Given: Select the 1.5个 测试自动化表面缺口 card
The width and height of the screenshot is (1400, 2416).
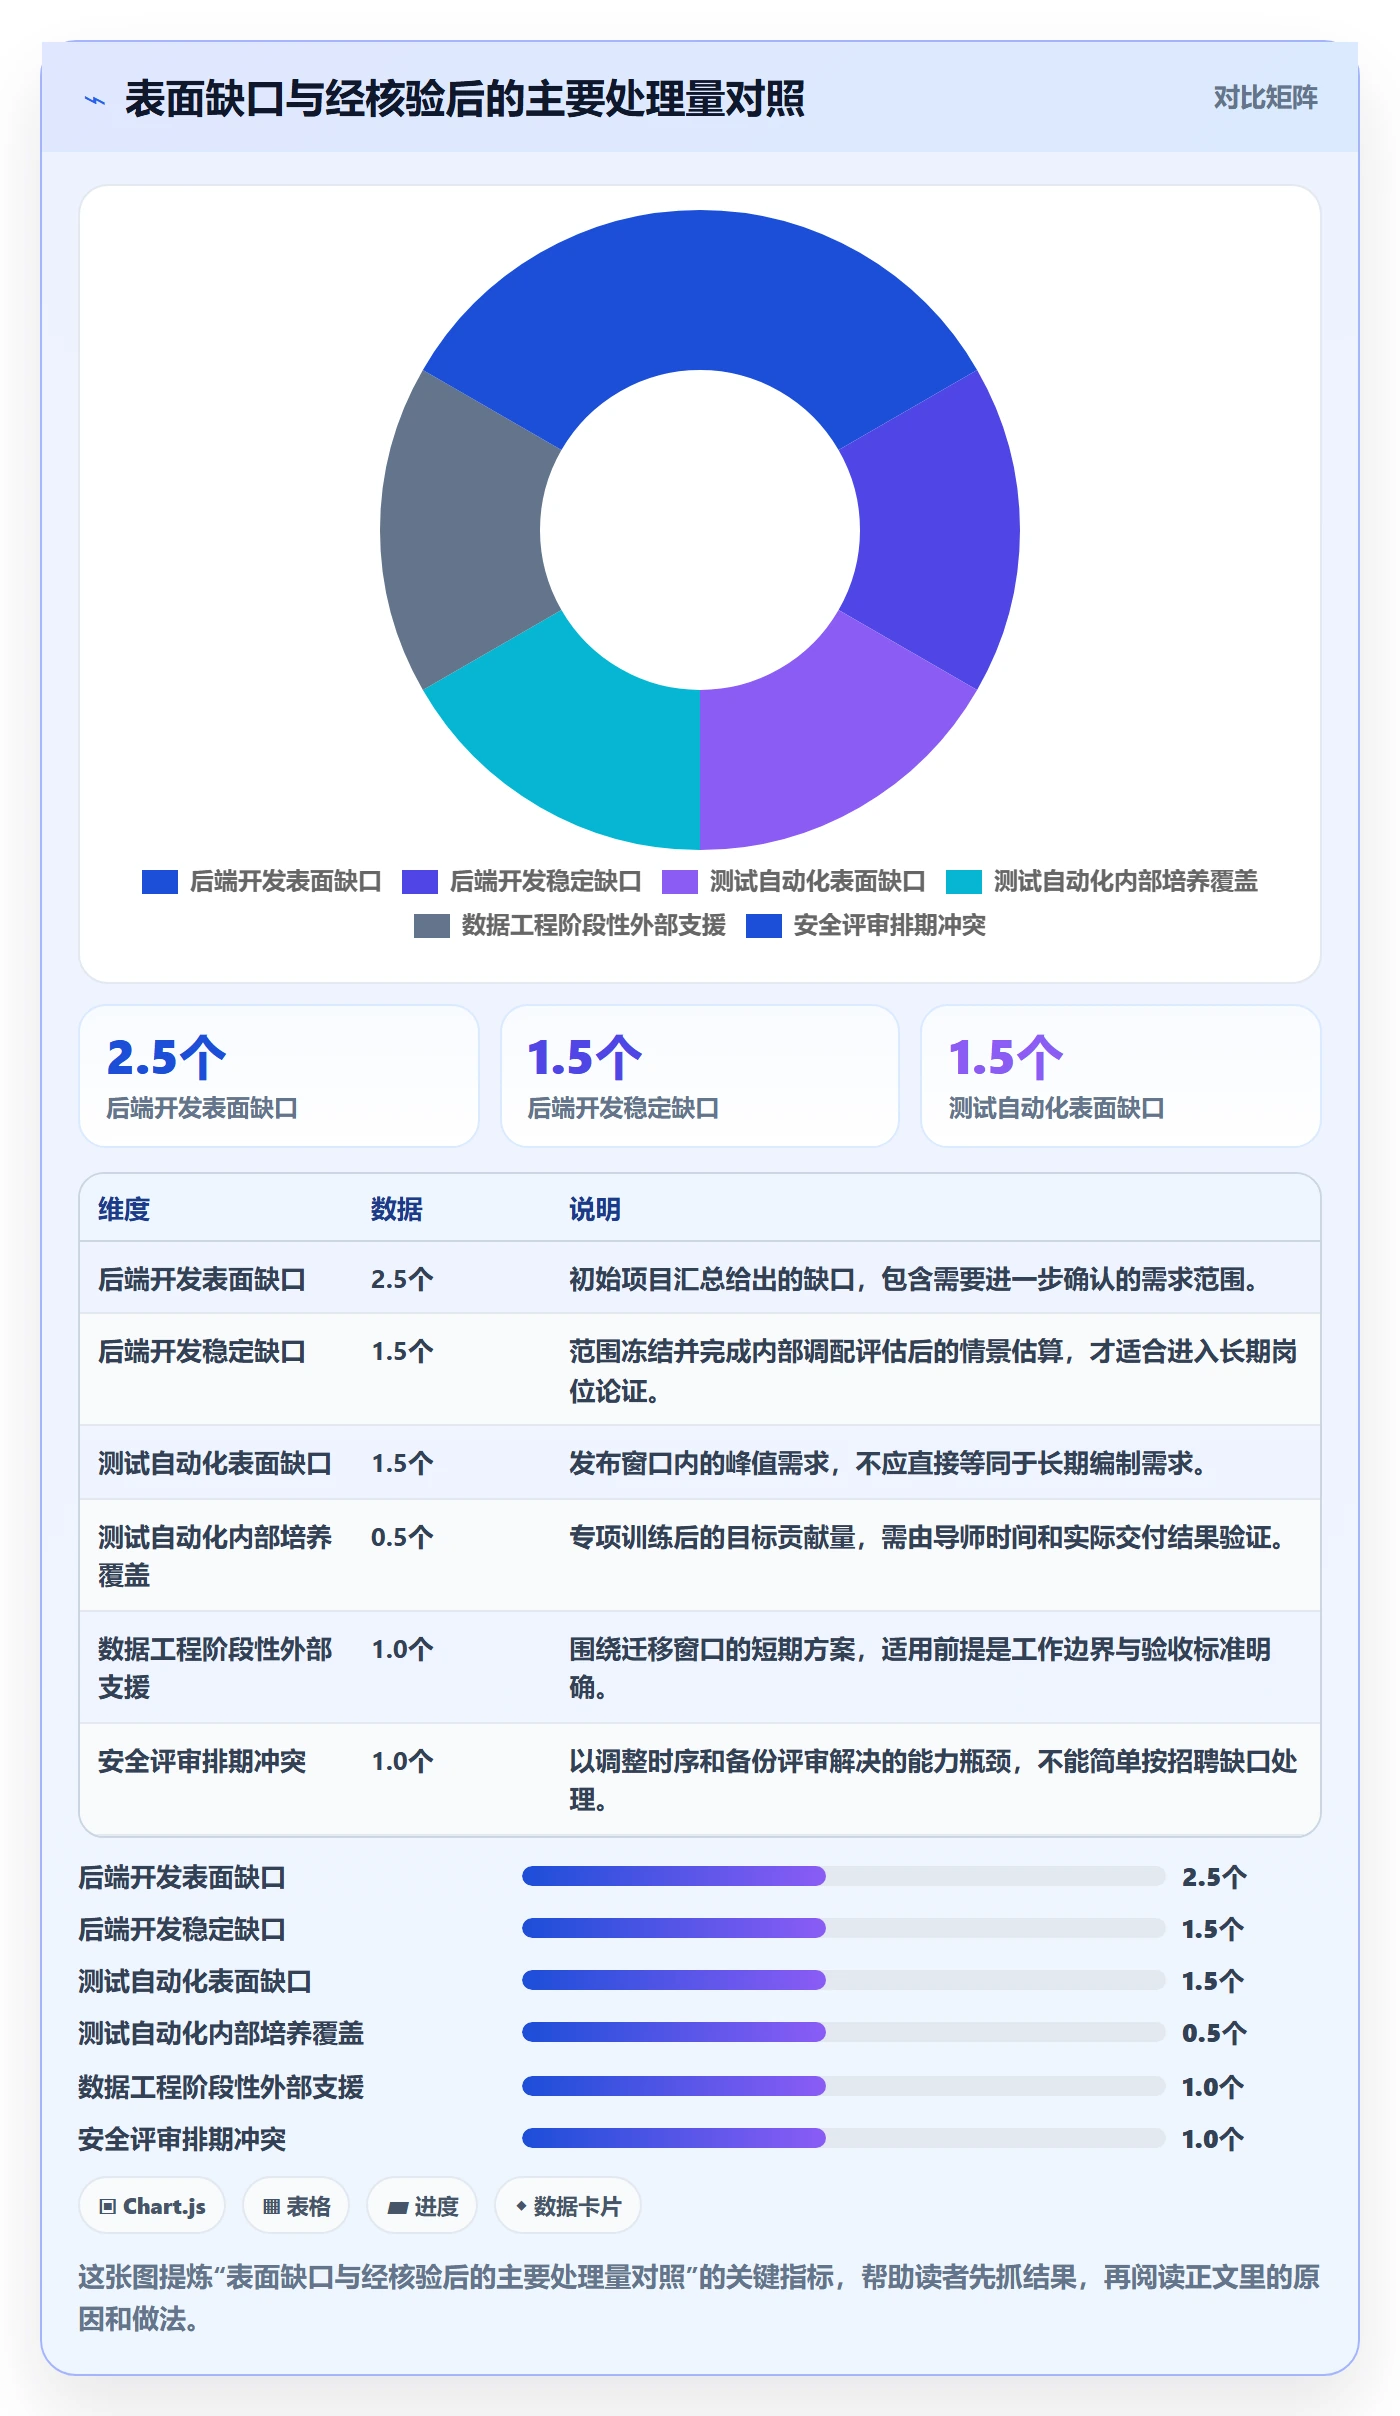Looking at the screenshot, I should [x=1121, y=1076].
